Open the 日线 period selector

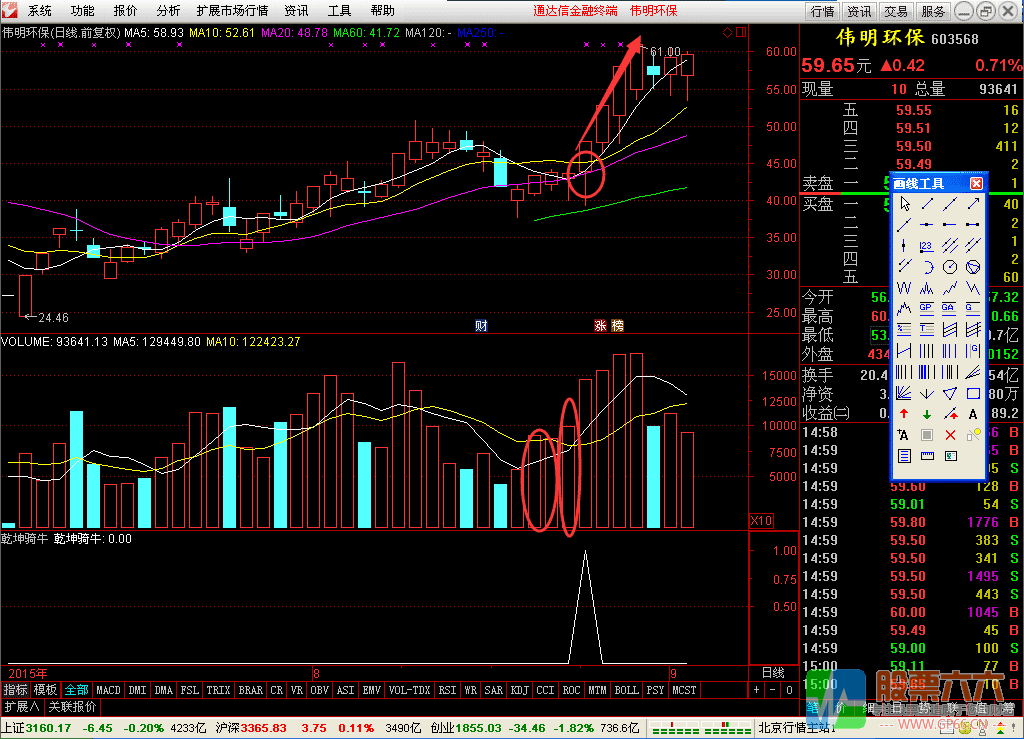[773, 673]
